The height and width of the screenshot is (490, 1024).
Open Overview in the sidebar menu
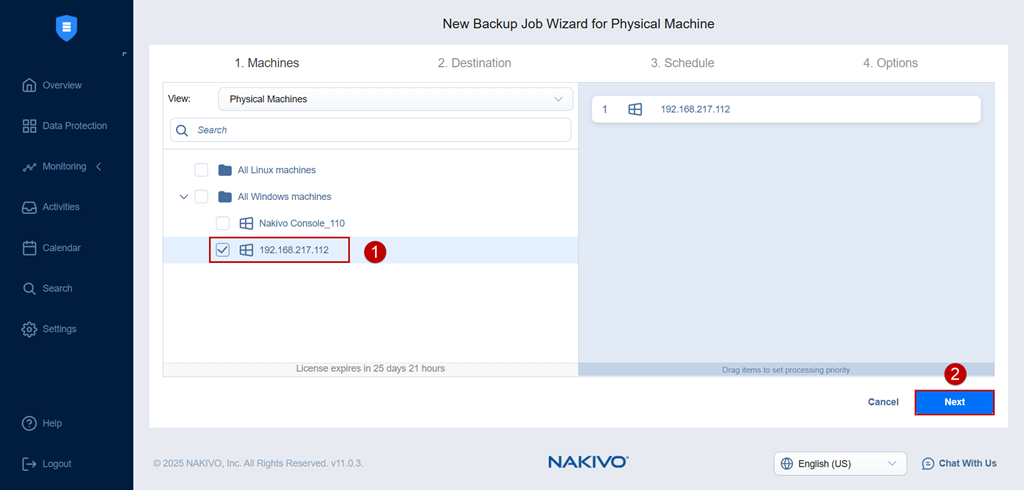[x=62, y=86]
